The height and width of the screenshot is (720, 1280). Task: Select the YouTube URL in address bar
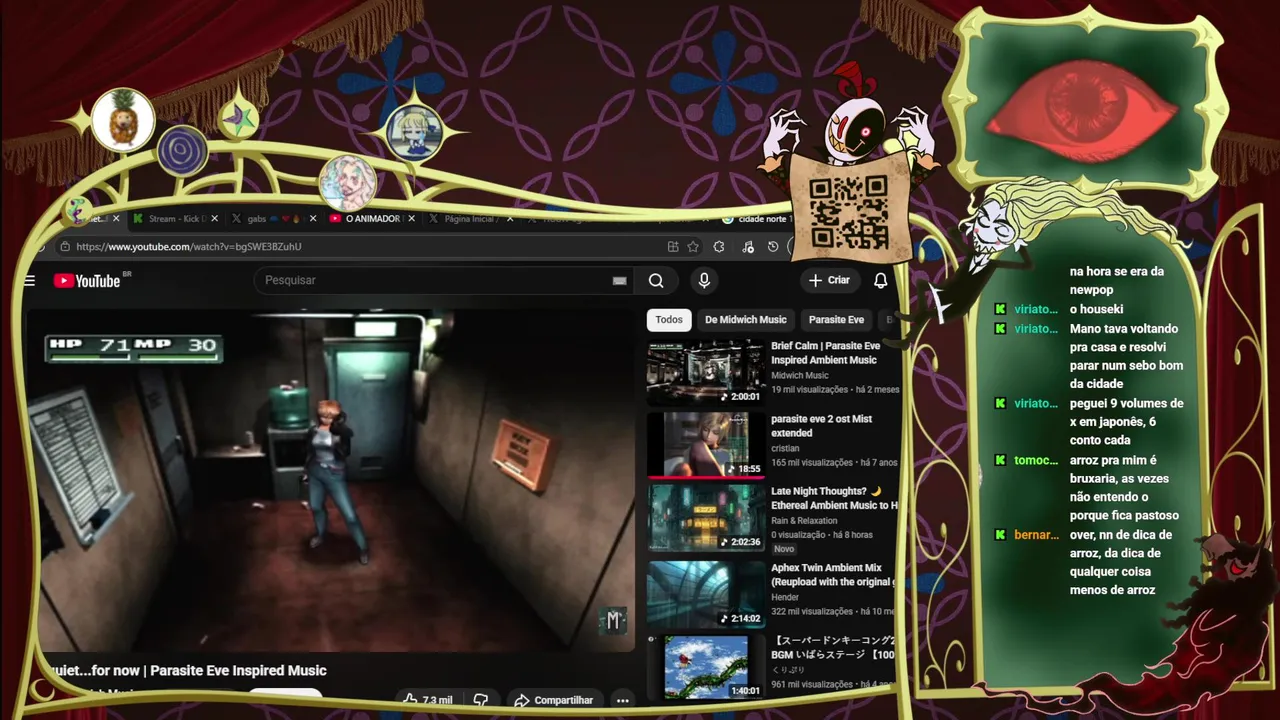click(x=189, y=247)
